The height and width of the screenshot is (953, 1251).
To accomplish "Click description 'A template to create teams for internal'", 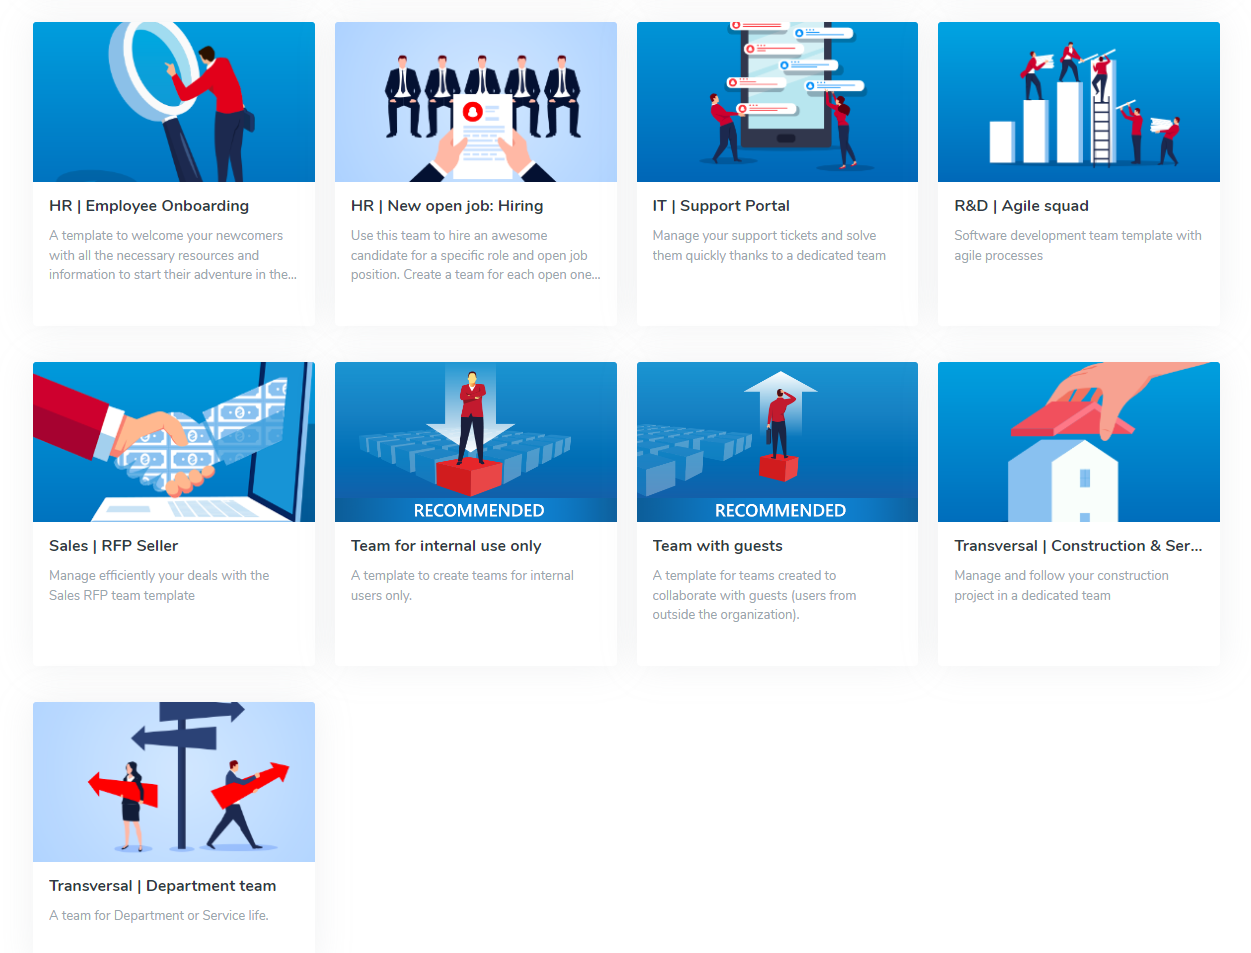I will (x=462, y=576).
